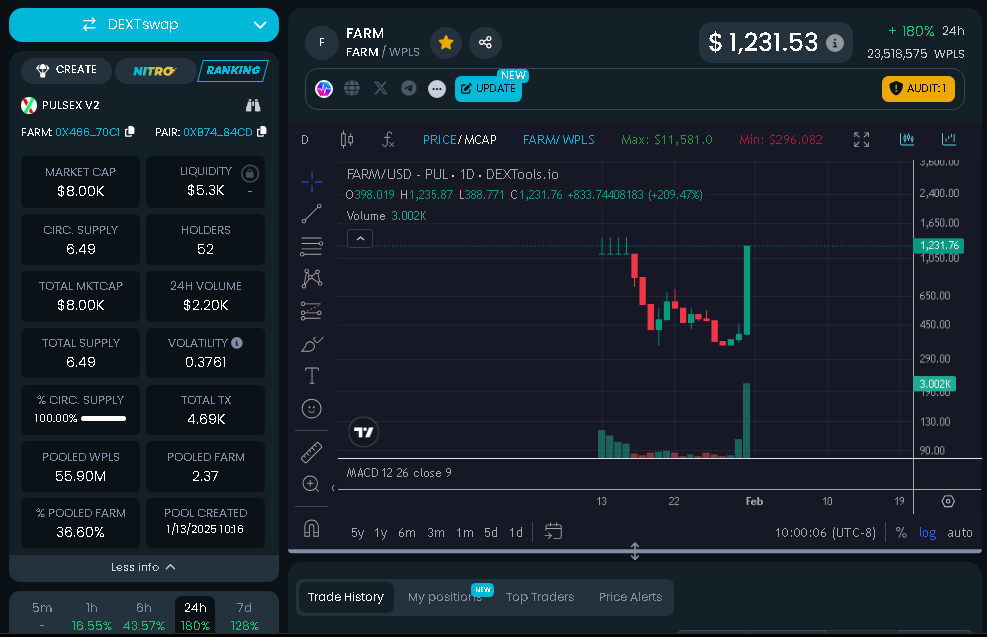Open the go to date calendar icon
Image resolution: width=987 pixels, height=637 pixels.
pyautogui.click(x=553, y=531)
